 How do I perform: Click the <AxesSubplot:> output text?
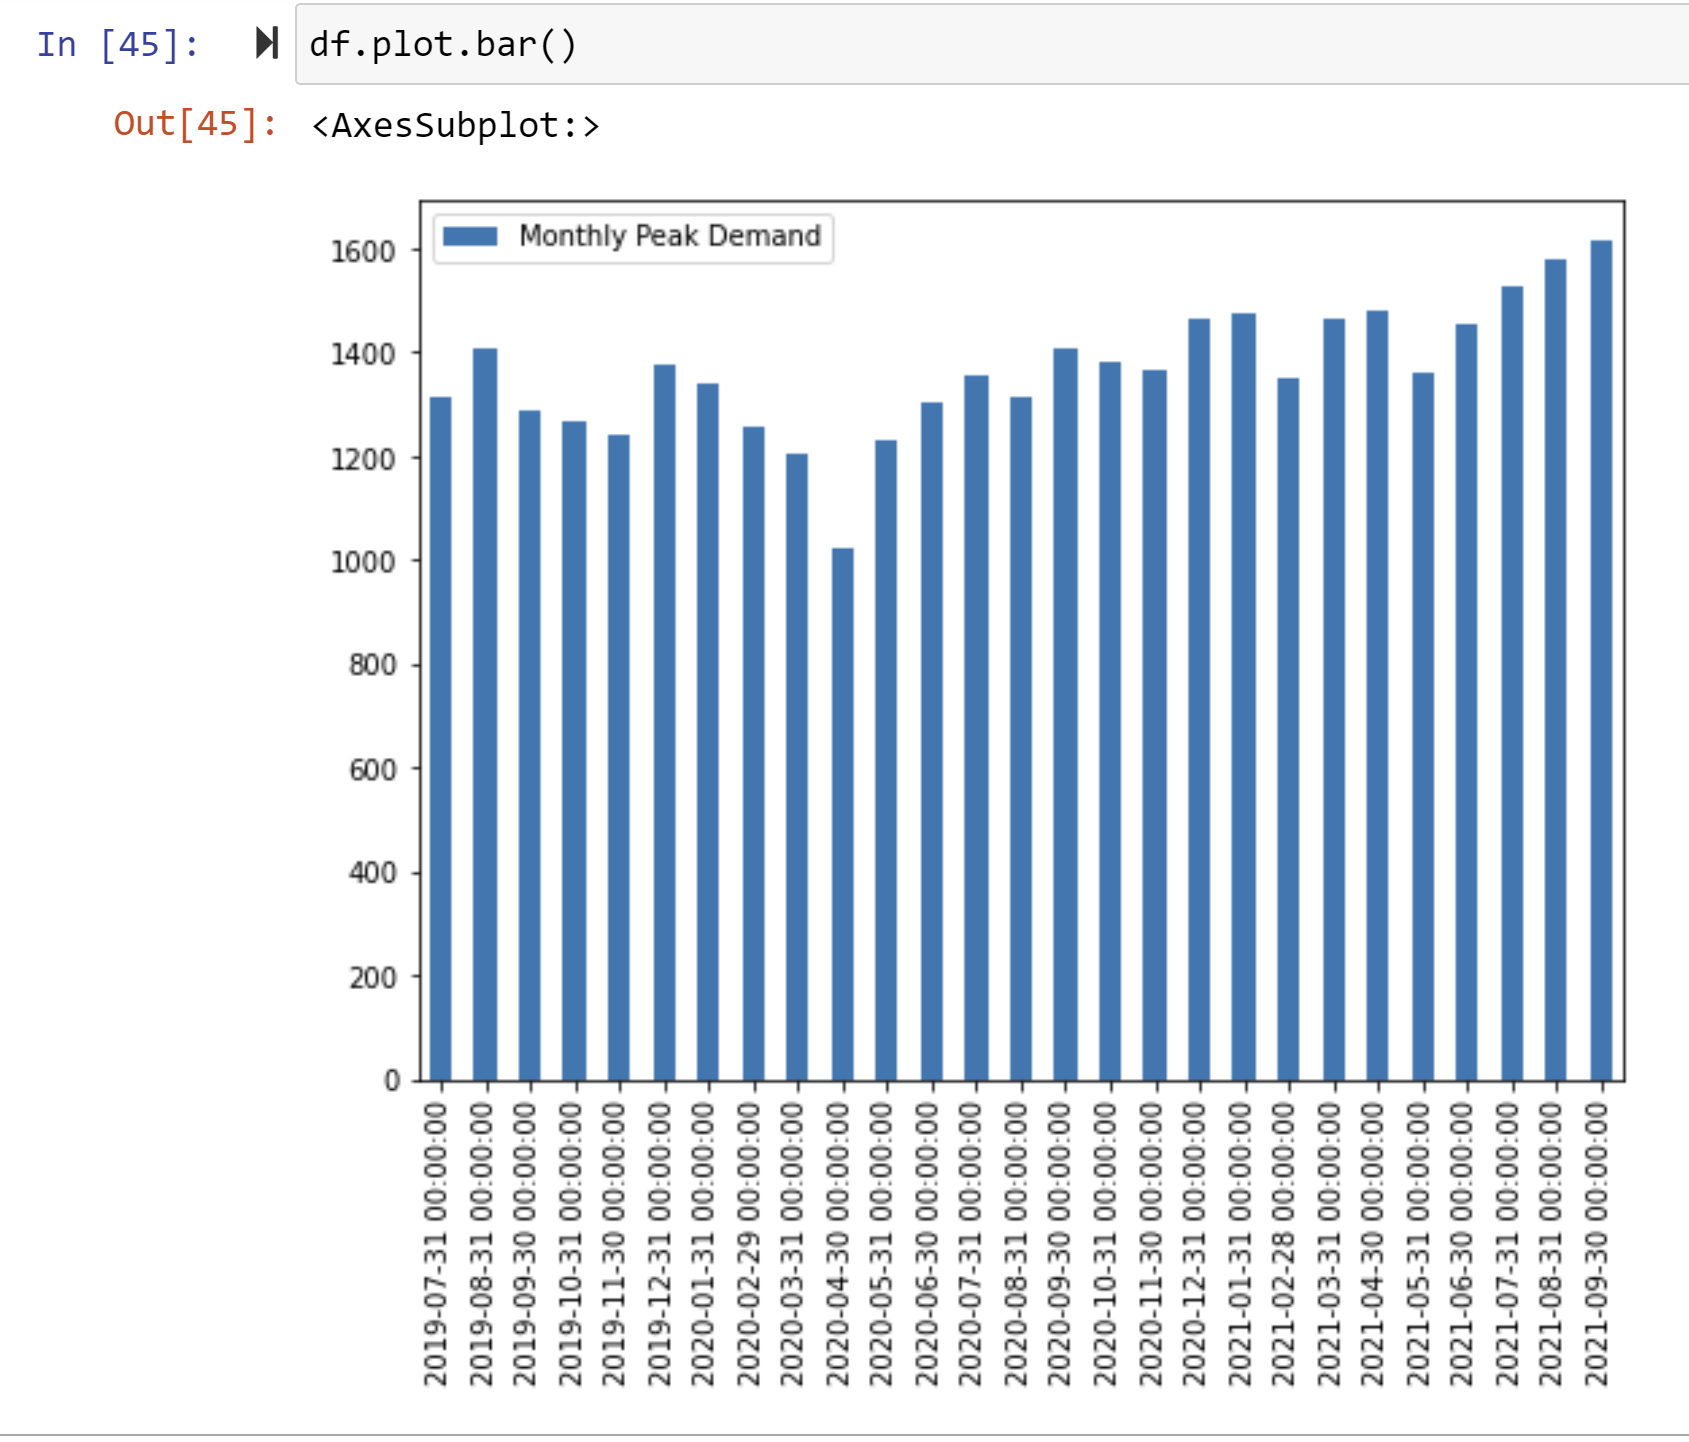[455, 125]
